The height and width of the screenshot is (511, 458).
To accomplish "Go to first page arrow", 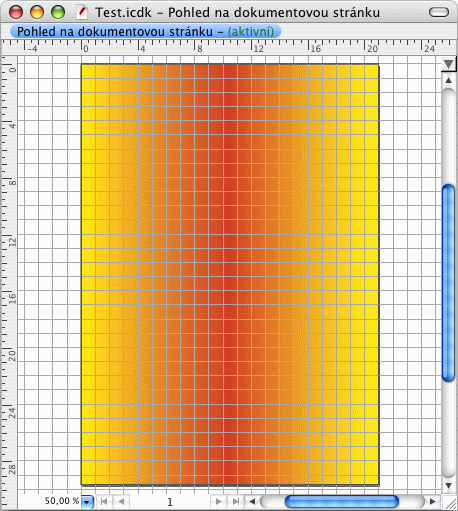I will (x=104, y=501).
